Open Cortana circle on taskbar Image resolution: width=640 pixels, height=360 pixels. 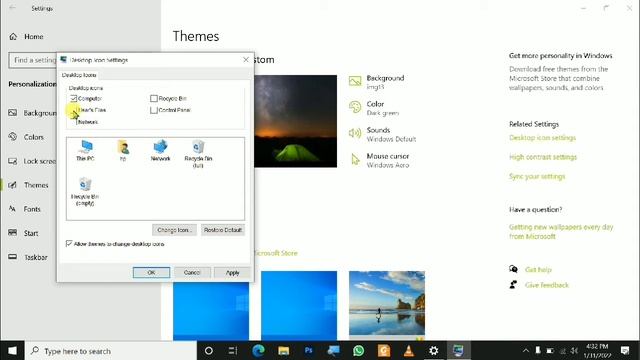click(209, 351)
